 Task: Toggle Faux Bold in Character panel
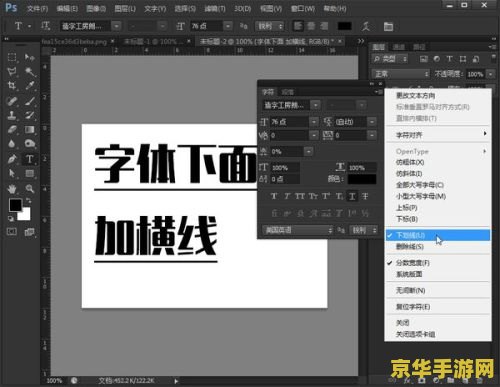[x=274, y=196]
